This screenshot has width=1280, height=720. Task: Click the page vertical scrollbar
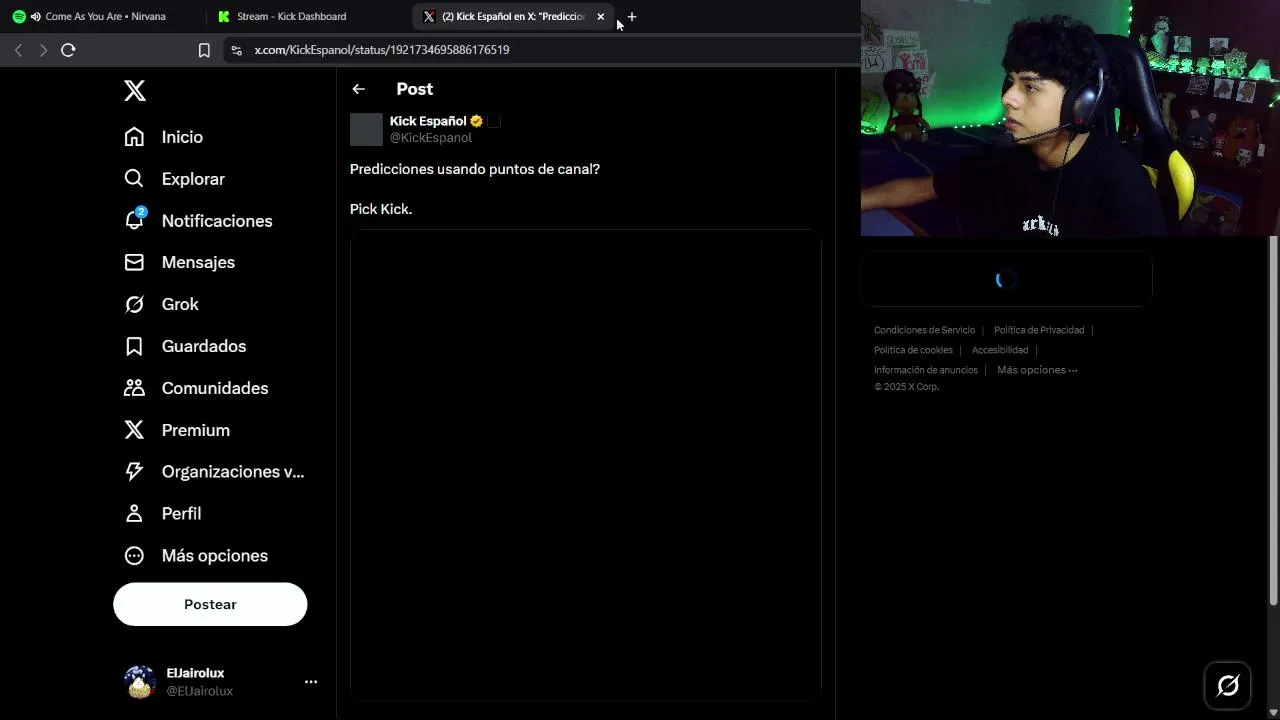click(1273, 420)
